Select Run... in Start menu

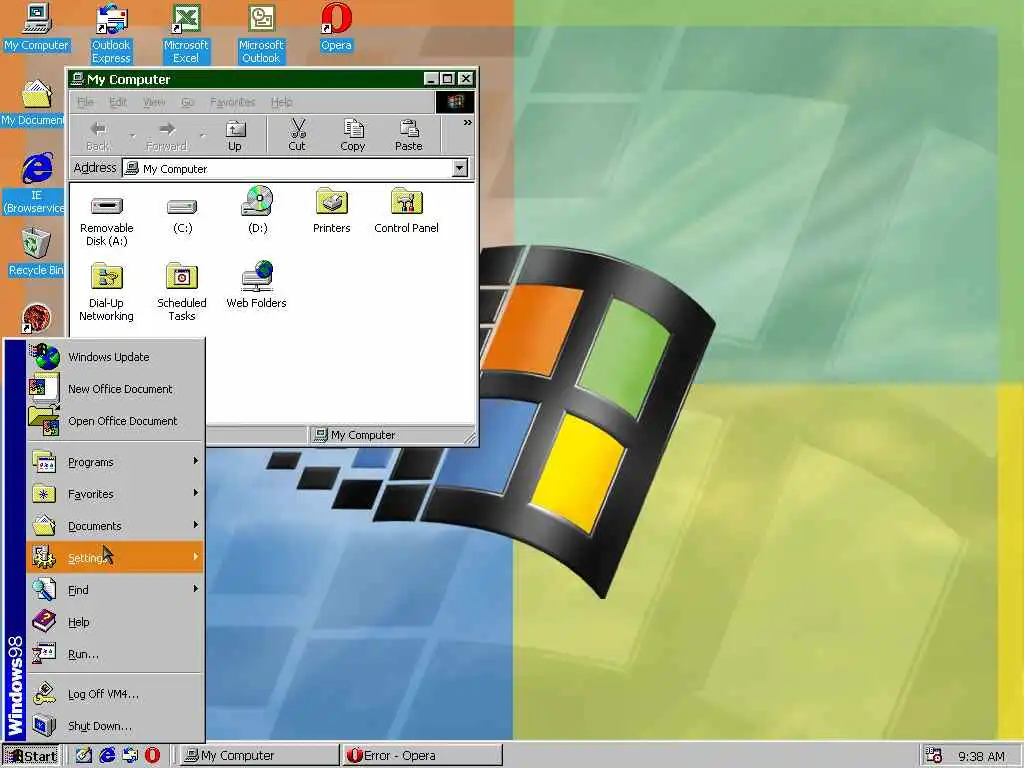coord(116,654)
